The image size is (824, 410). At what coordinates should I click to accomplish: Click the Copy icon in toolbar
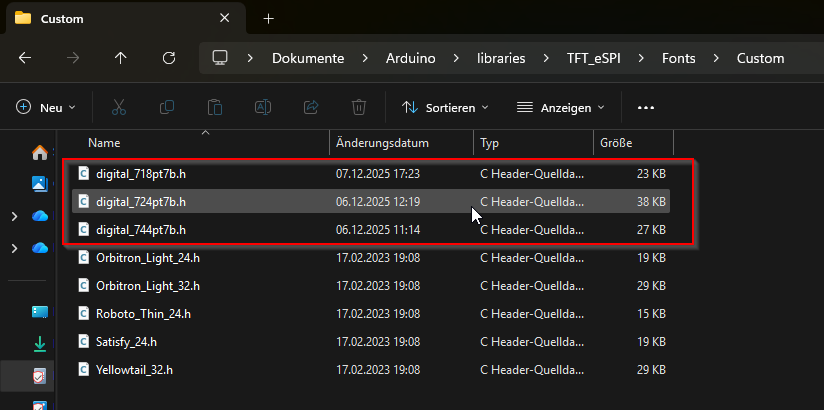[167, 107]
